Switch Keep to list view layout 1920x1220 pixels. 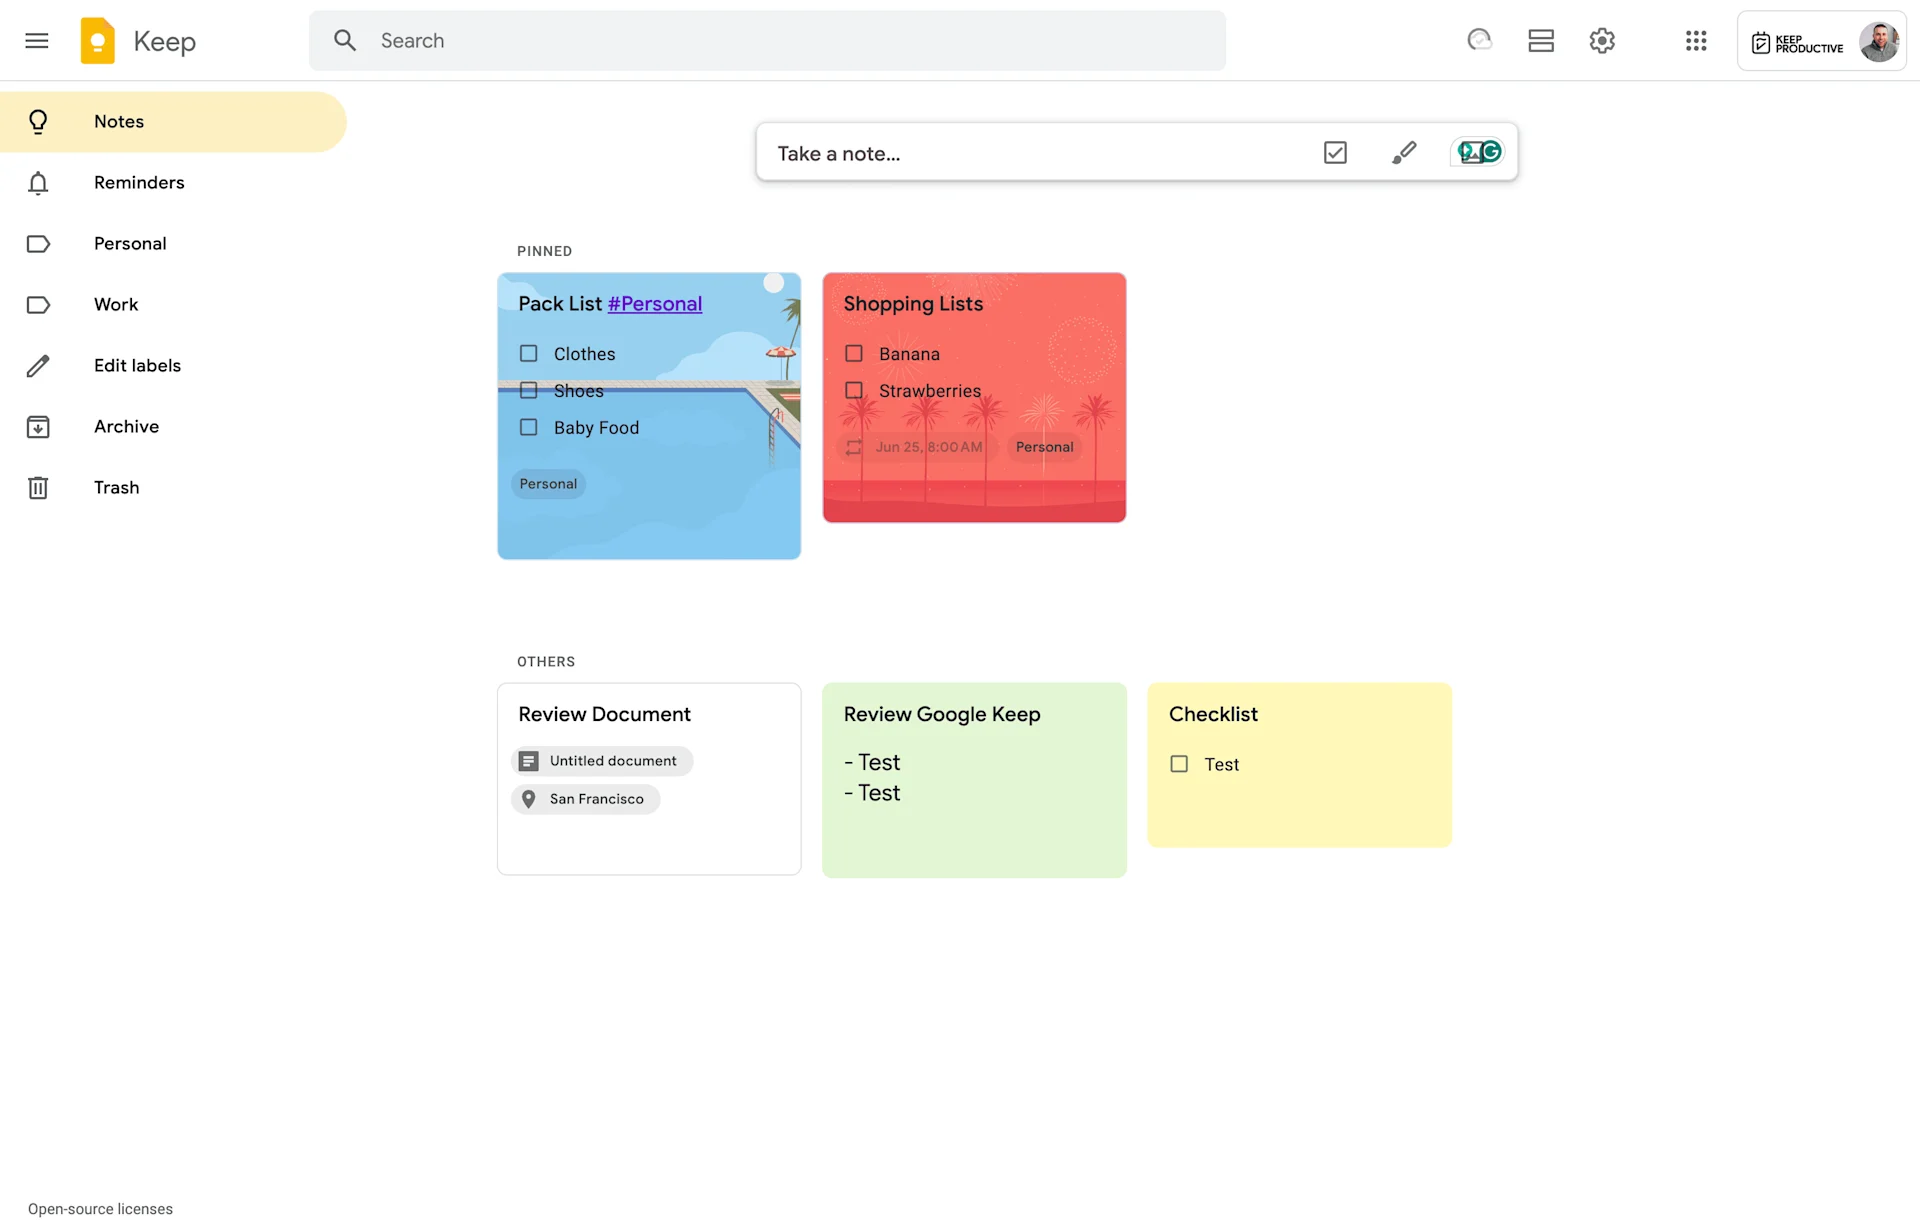pos(1541,40)
